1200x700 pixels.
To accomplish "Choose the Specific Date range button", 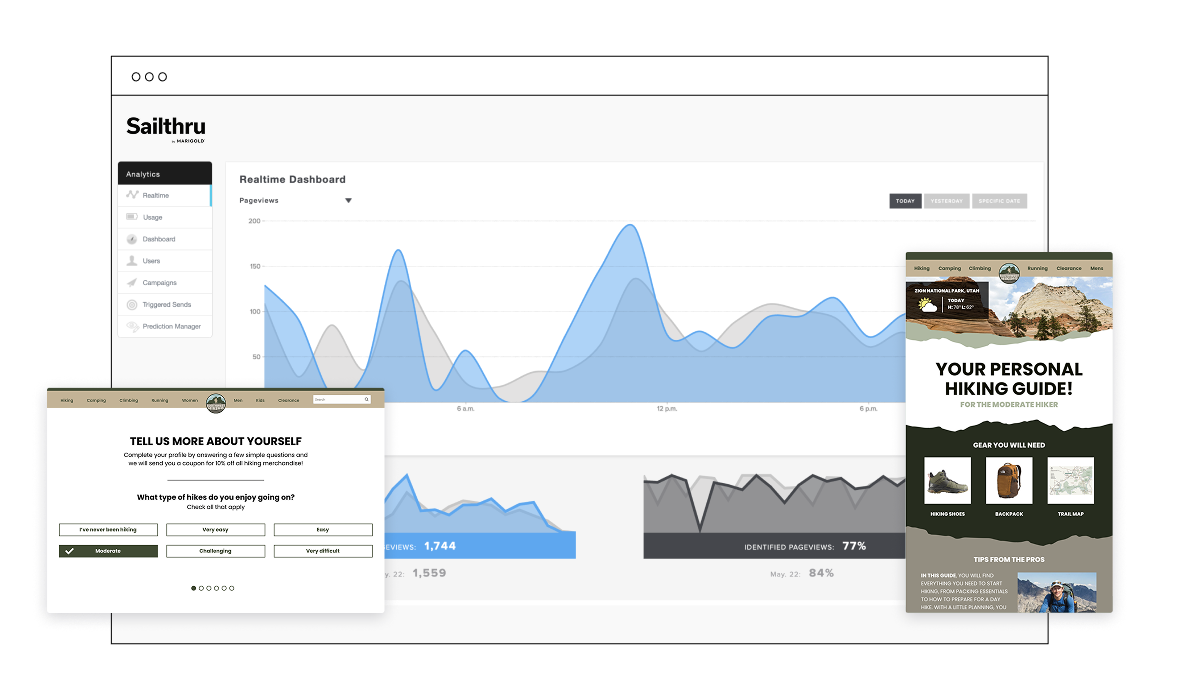I will pyautogui.click(x=999, y=201).
